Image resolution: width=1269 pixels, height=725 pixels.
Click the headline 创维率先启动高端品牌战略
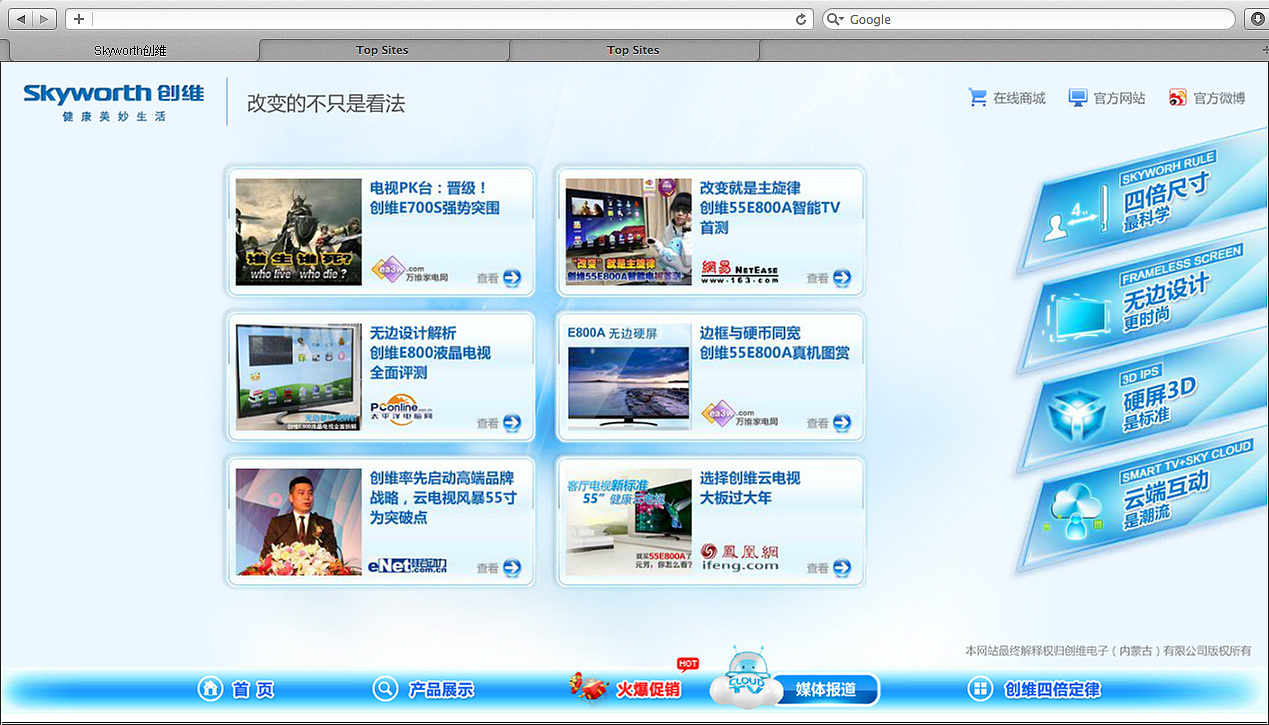pyautogui.click(x=443, y=497)
